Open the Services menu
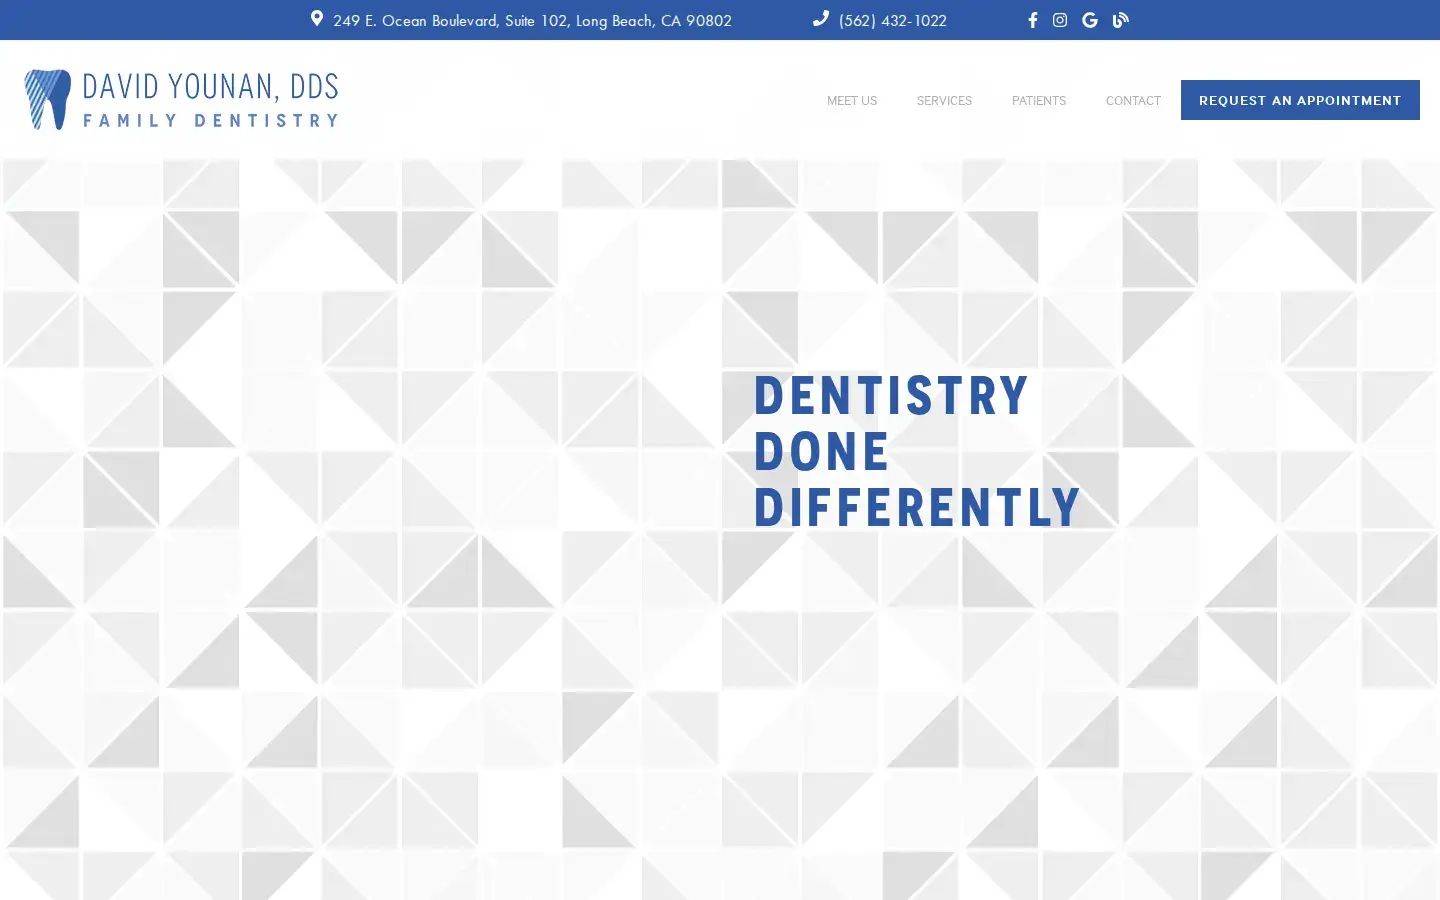This screenshot has width=1440, height=900. pos(944,101)
